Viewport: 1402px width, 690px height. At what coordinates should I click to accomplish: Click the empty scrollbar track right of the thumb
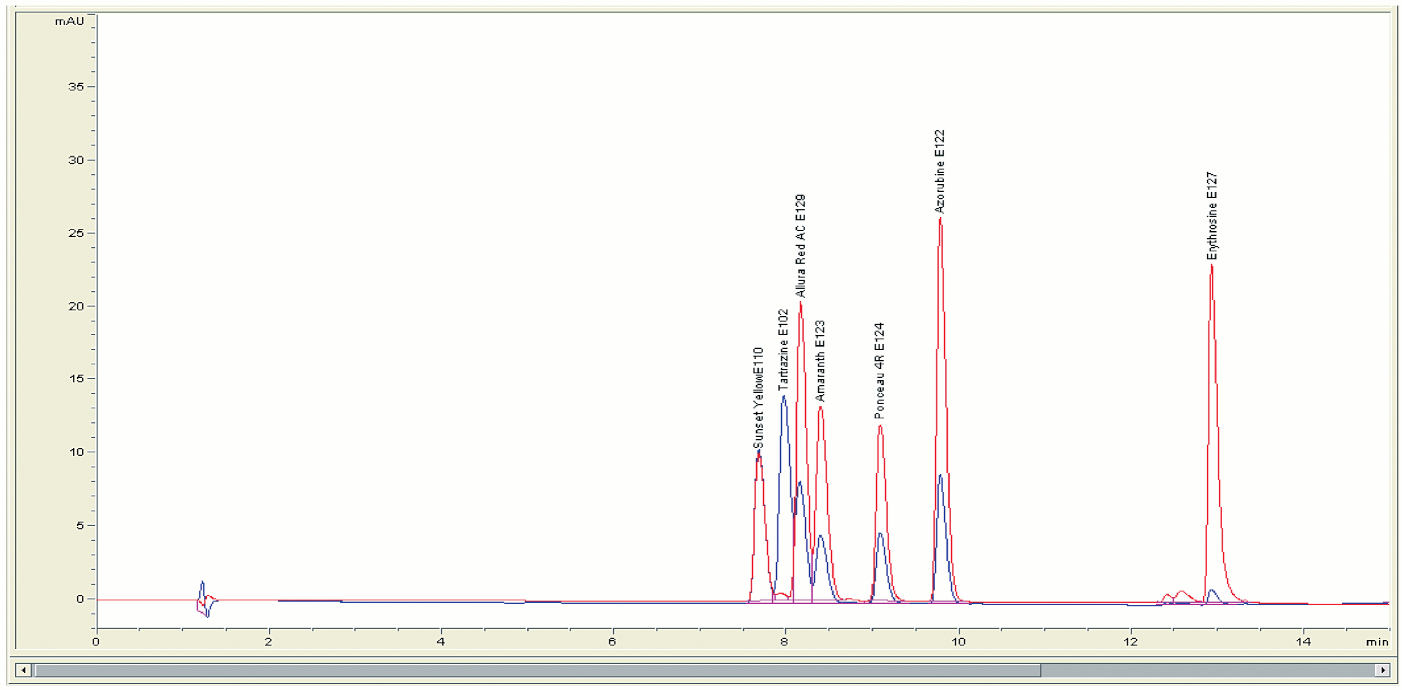coord(1207,669)
